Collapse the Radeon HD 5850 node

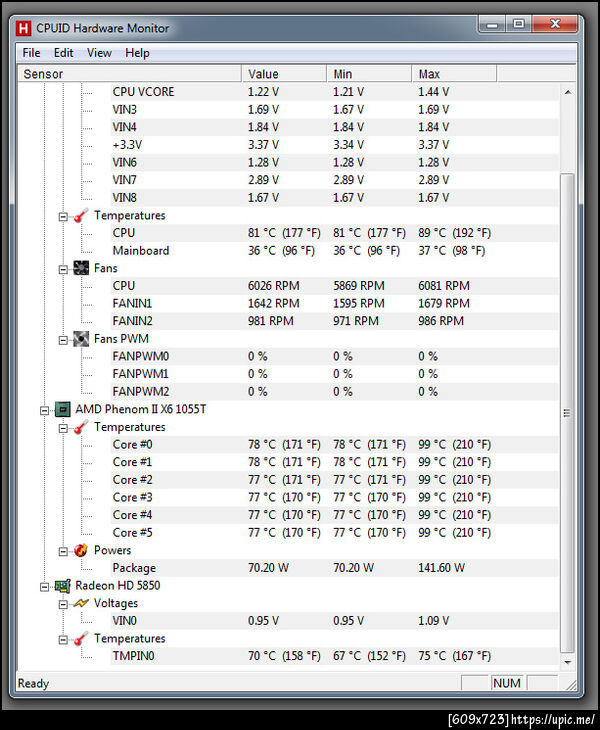pos(44,588)
